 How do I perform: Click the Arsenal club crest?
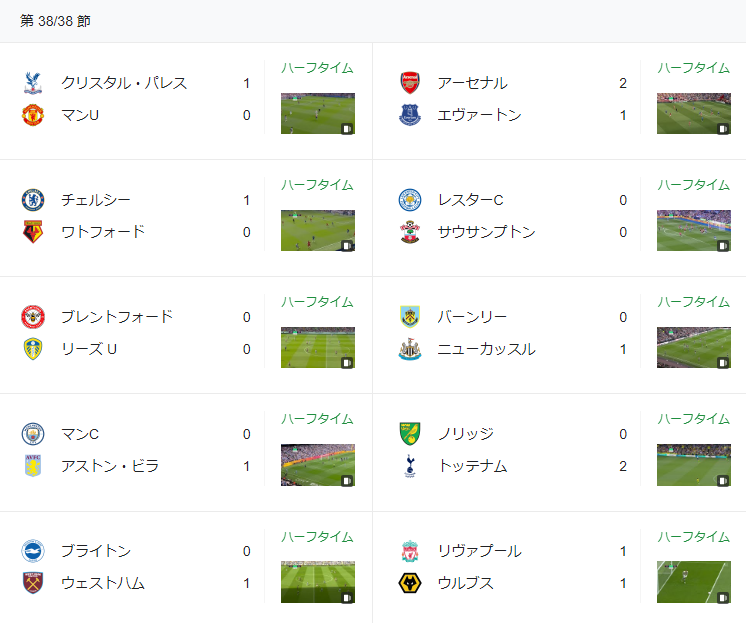coord(409,83)
